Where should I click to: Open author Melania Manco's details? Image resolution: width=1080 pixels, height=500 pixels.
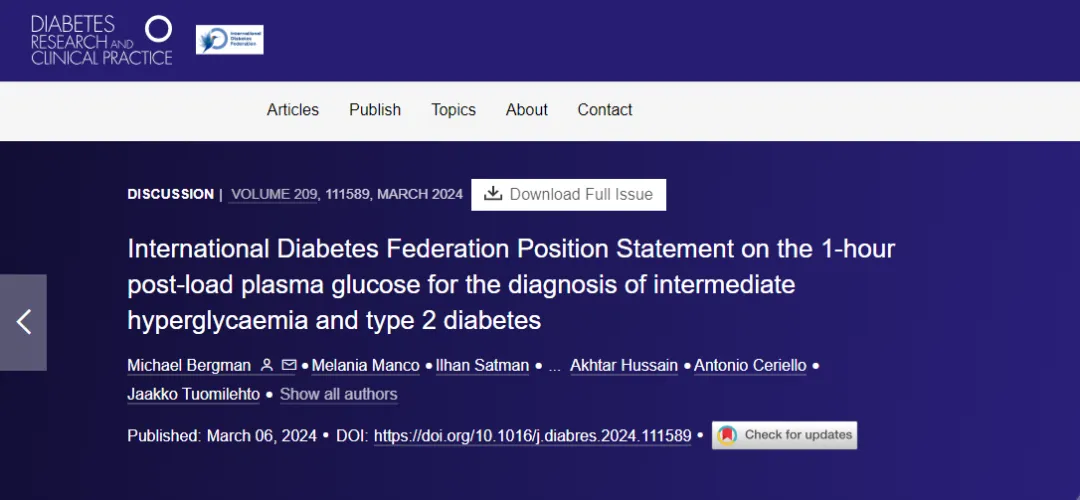click(x=366, y=365)
